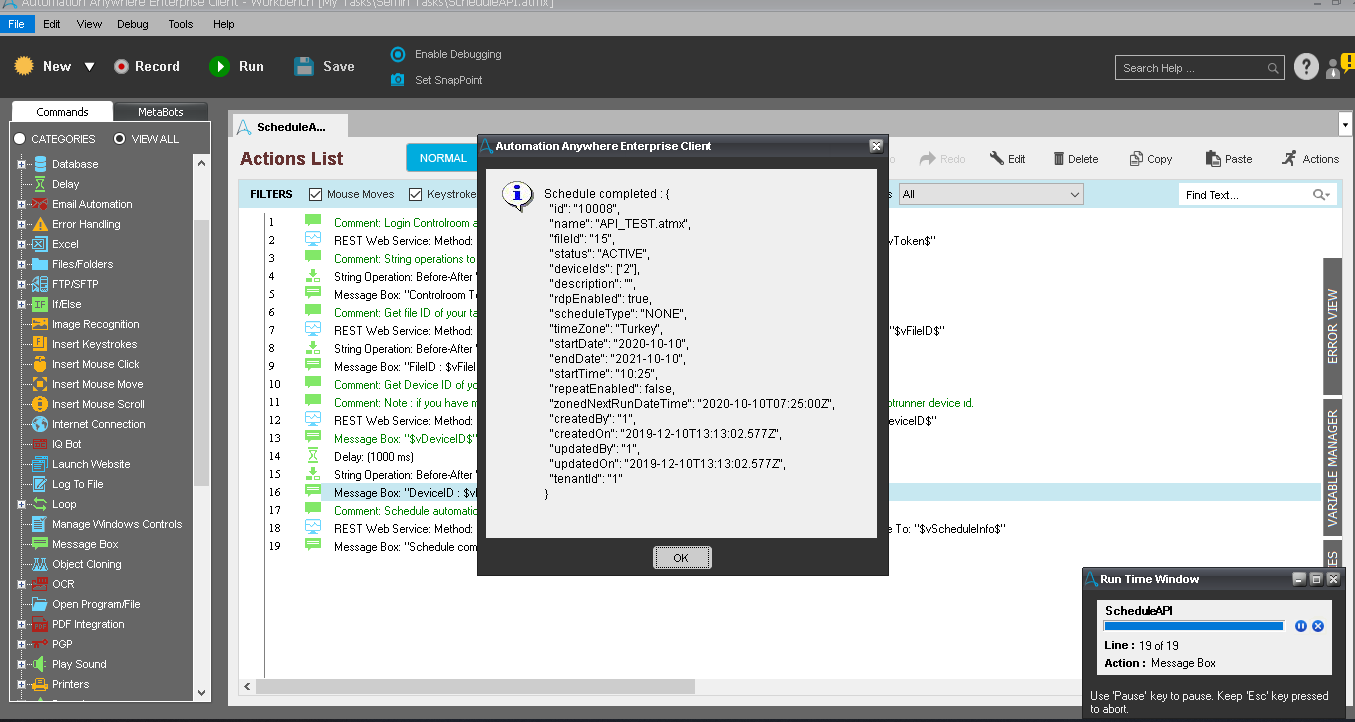Viewport: 1355px width, 722px height.
Task: Open the Help menu
Action: click(x=224, y=24)
